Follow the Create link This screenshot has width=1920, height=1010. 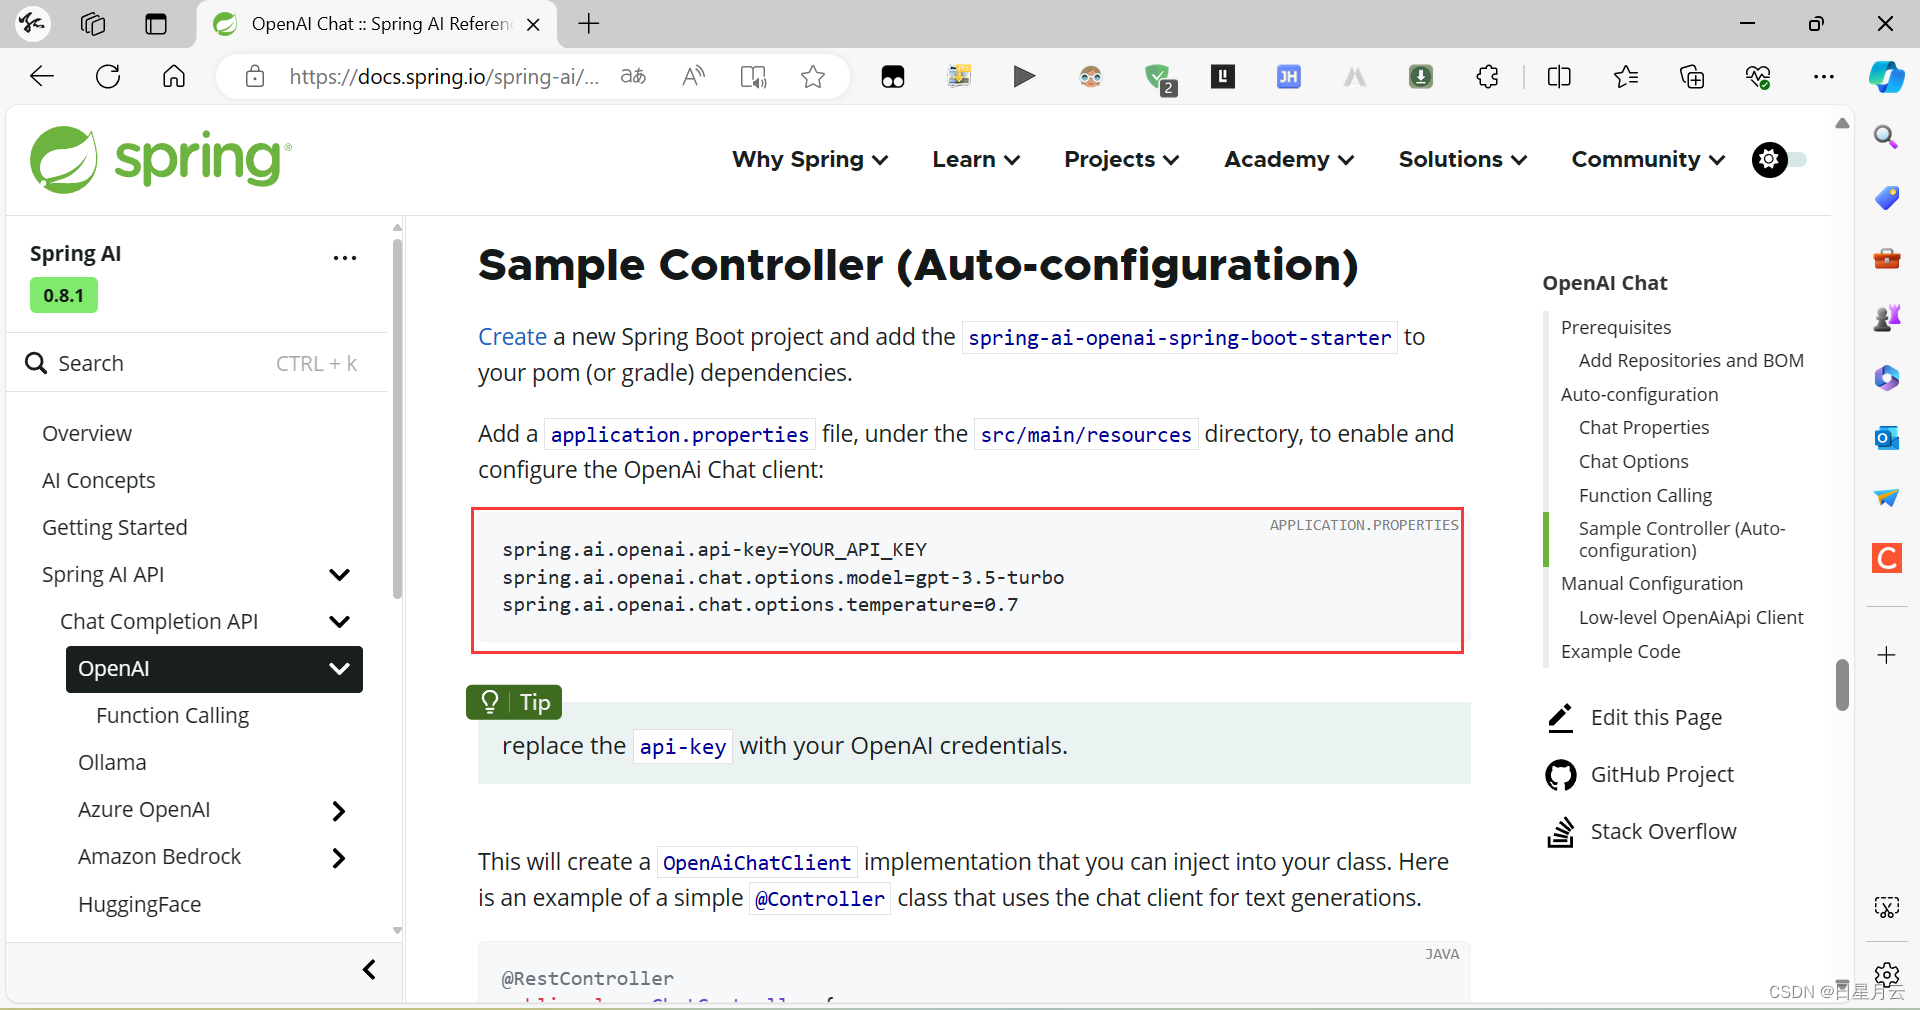tap(512, 337)
